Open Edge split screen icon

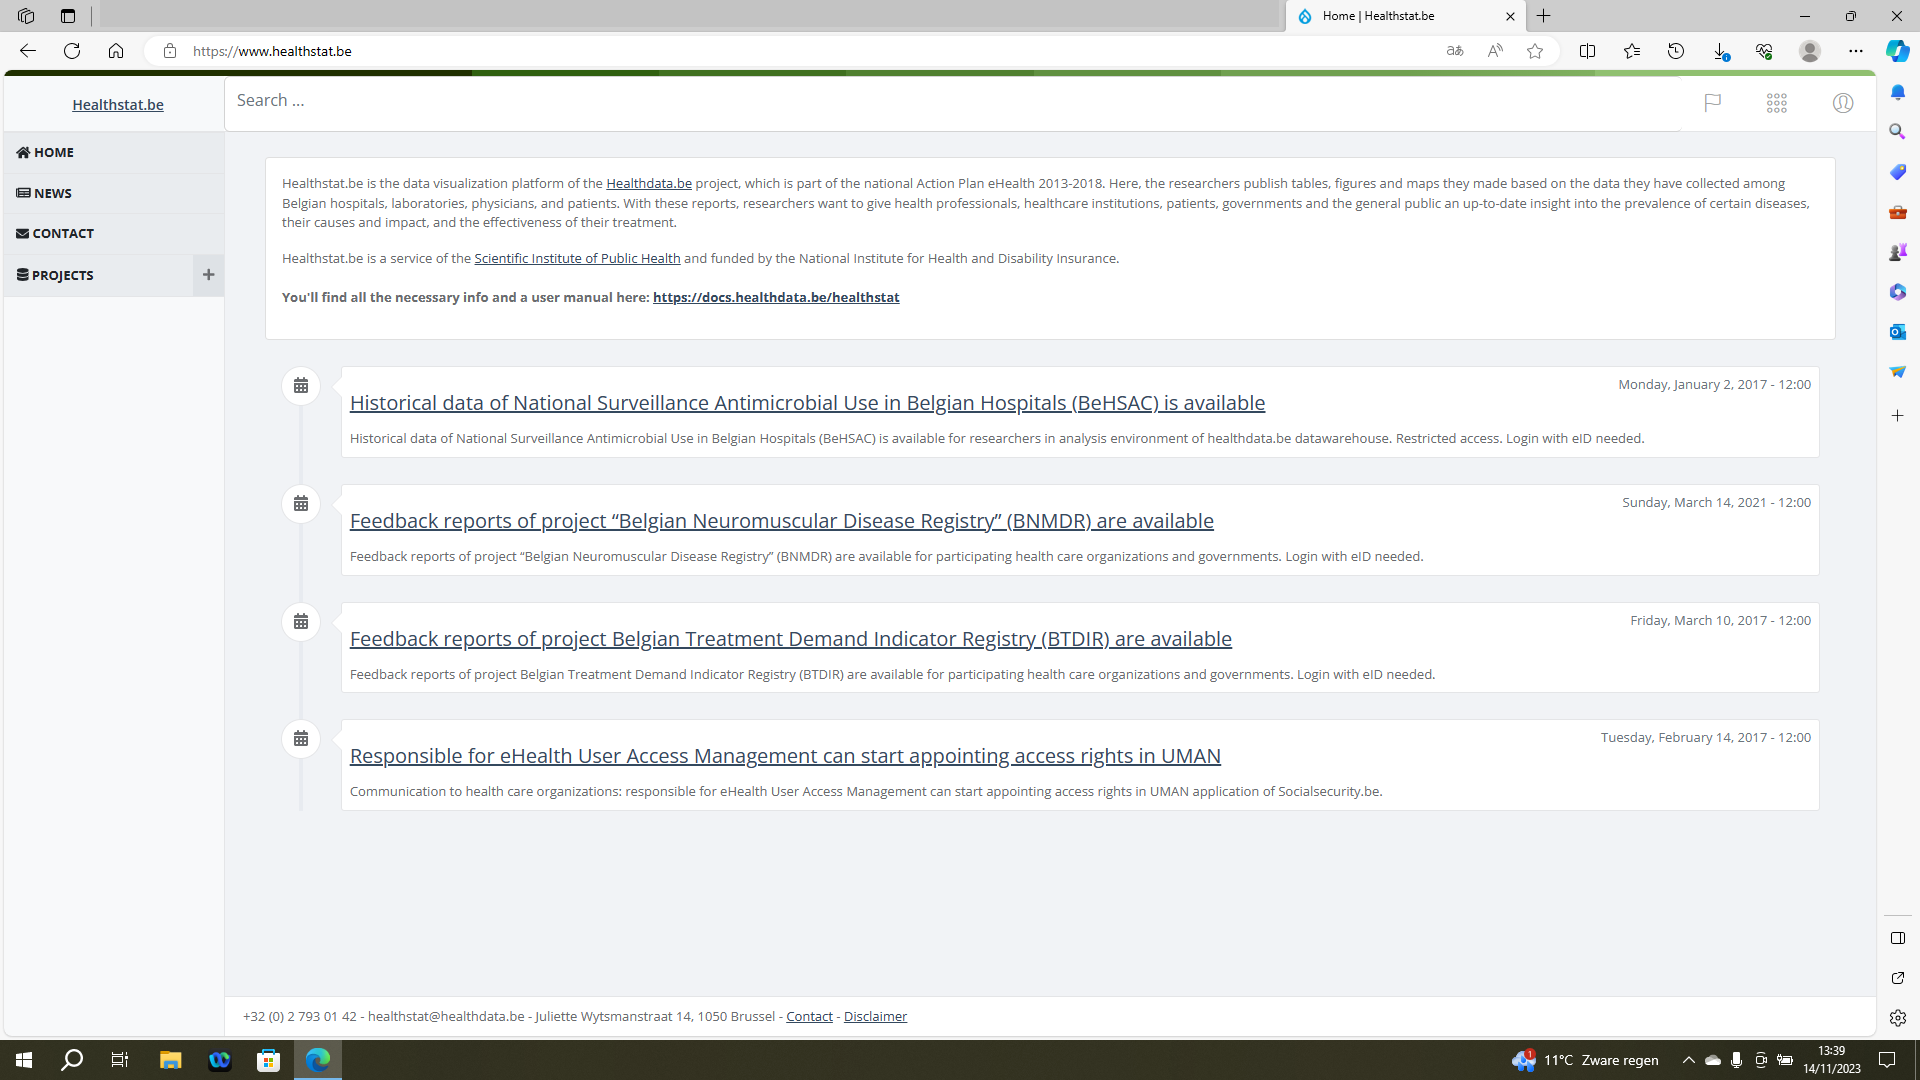coord(1587,51)
